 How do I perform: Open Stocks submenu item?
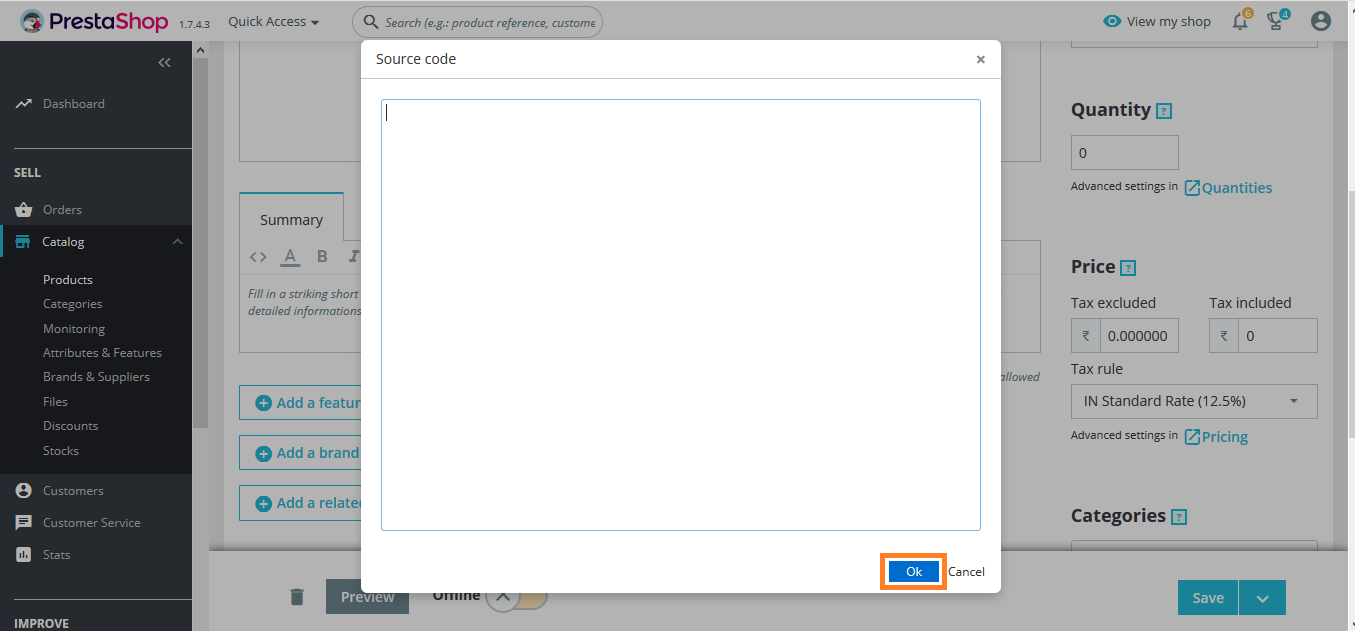[x=60, y=451]
